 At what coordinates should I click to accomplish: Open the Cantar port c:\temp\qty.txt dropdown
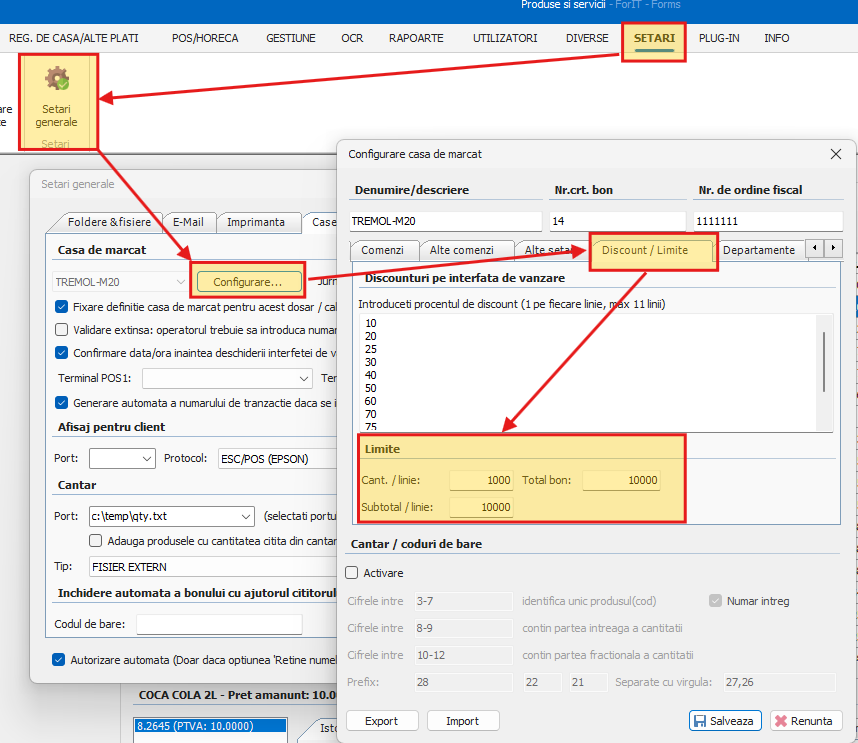click(246, 516)
